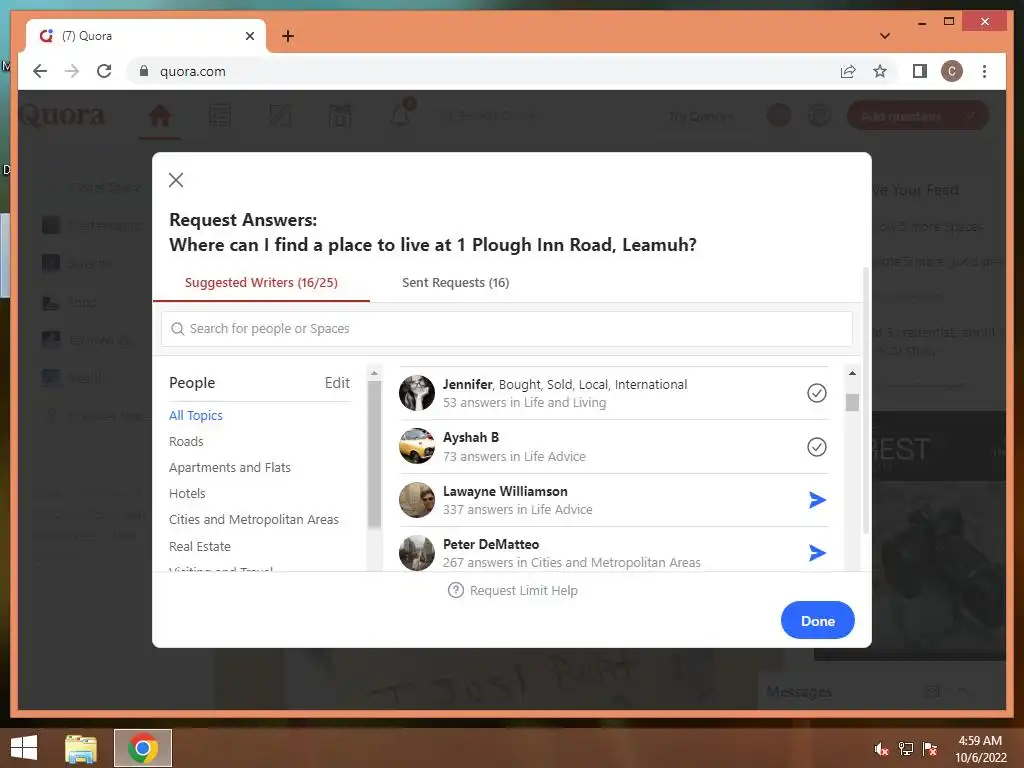1024x768 pixels.
Task: Expand the Add question dropdown arrow
Action: [x=970, y=116]
